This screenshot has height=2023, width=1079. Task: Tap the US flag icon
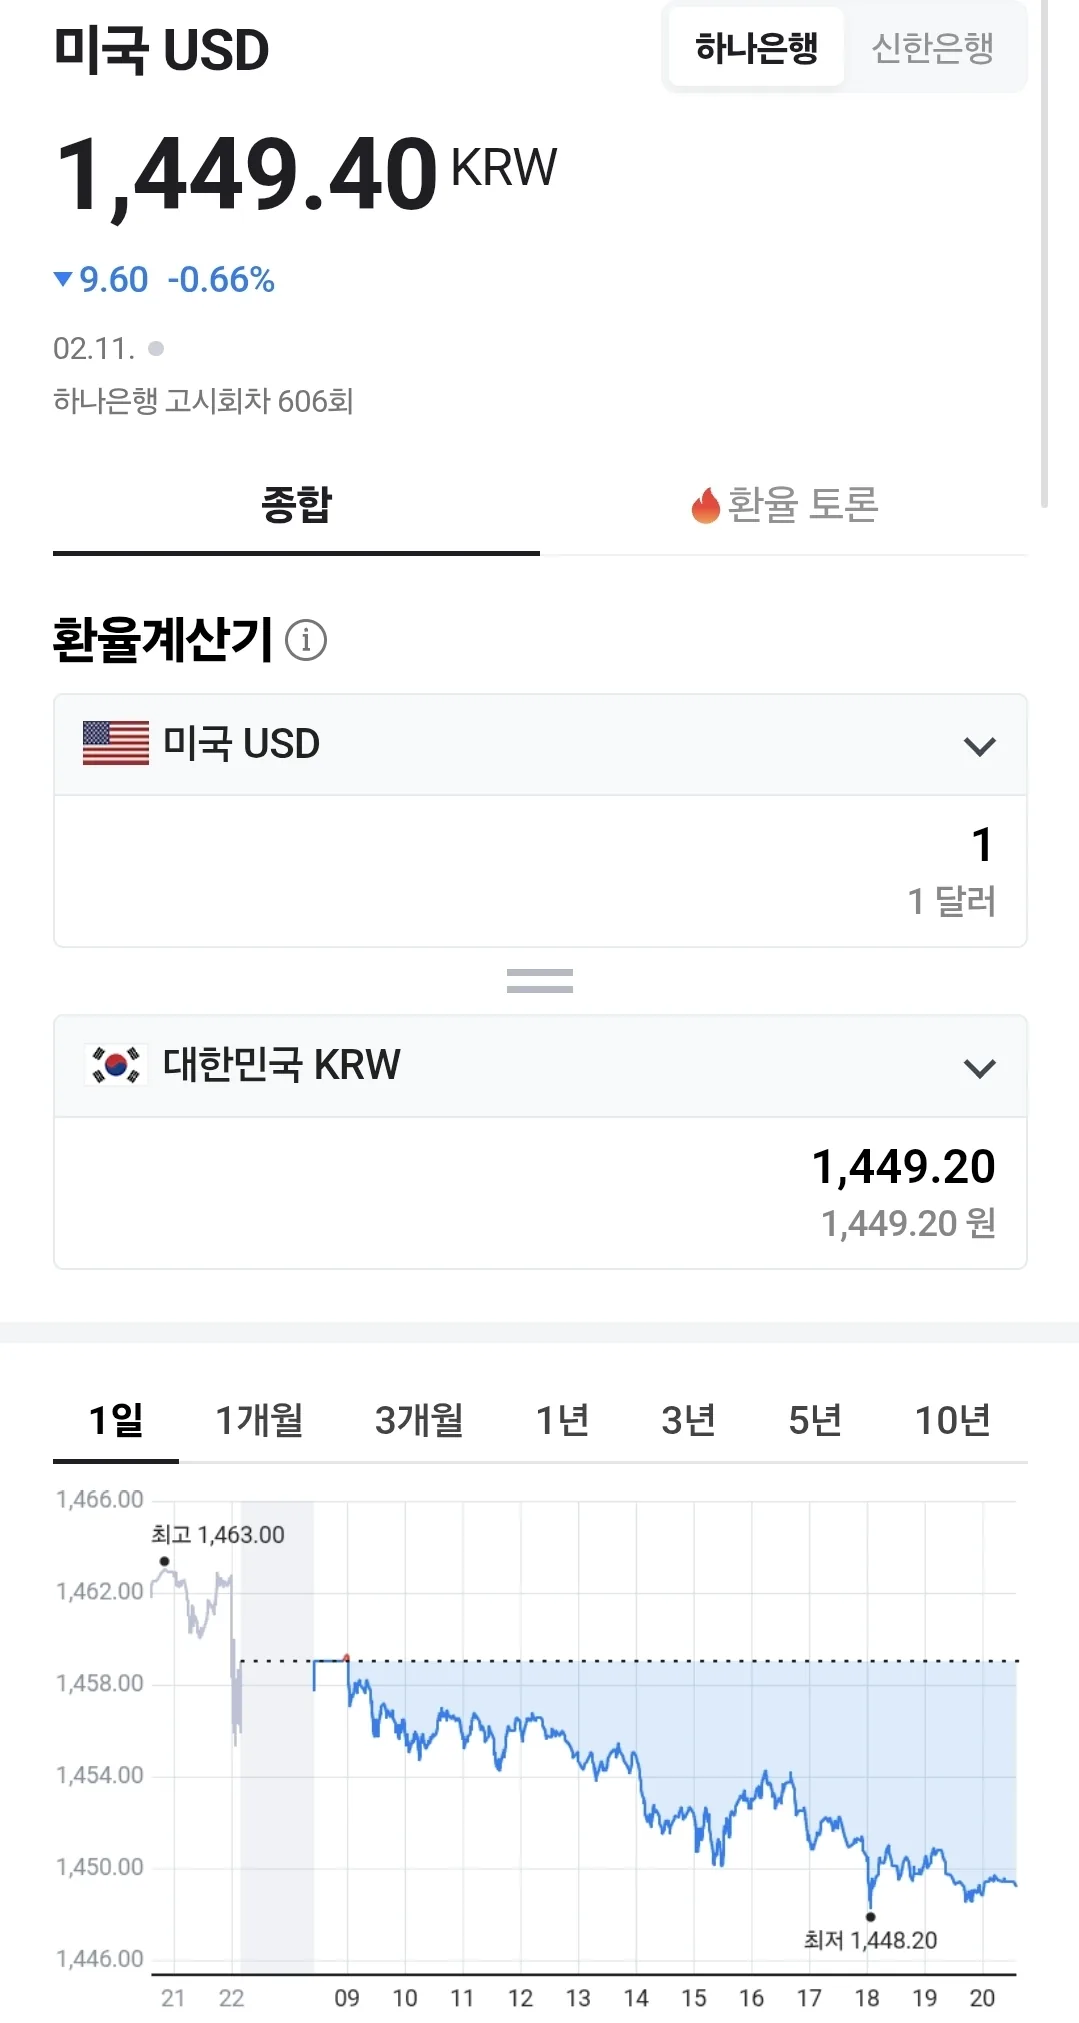click(x=116, y=743)
